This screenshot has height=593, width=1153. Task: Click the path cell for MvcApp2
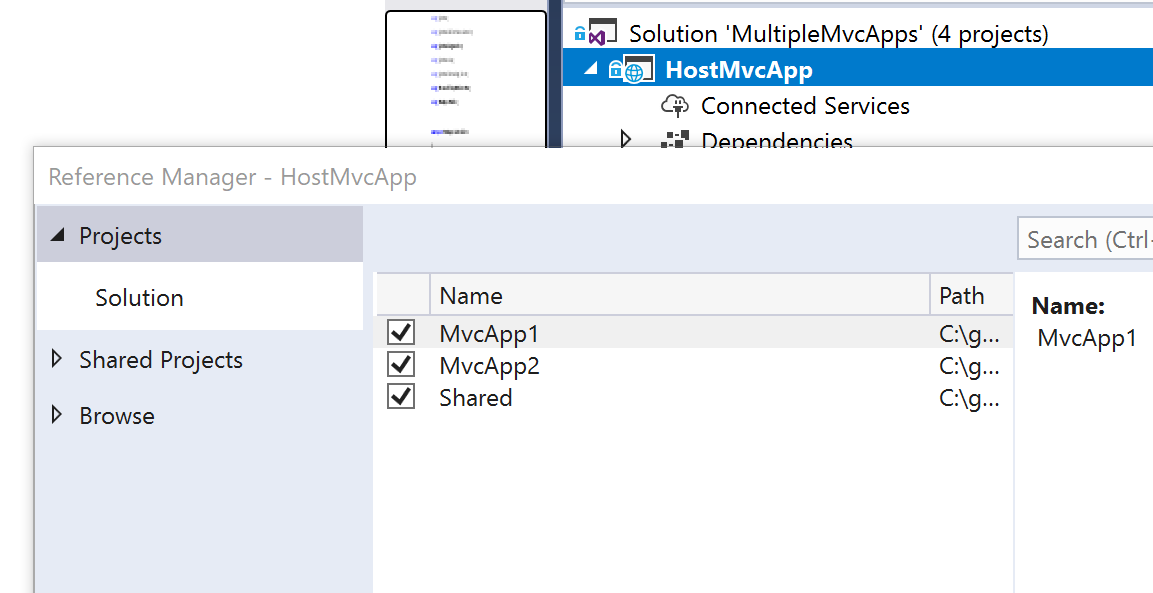pos(969,365)
